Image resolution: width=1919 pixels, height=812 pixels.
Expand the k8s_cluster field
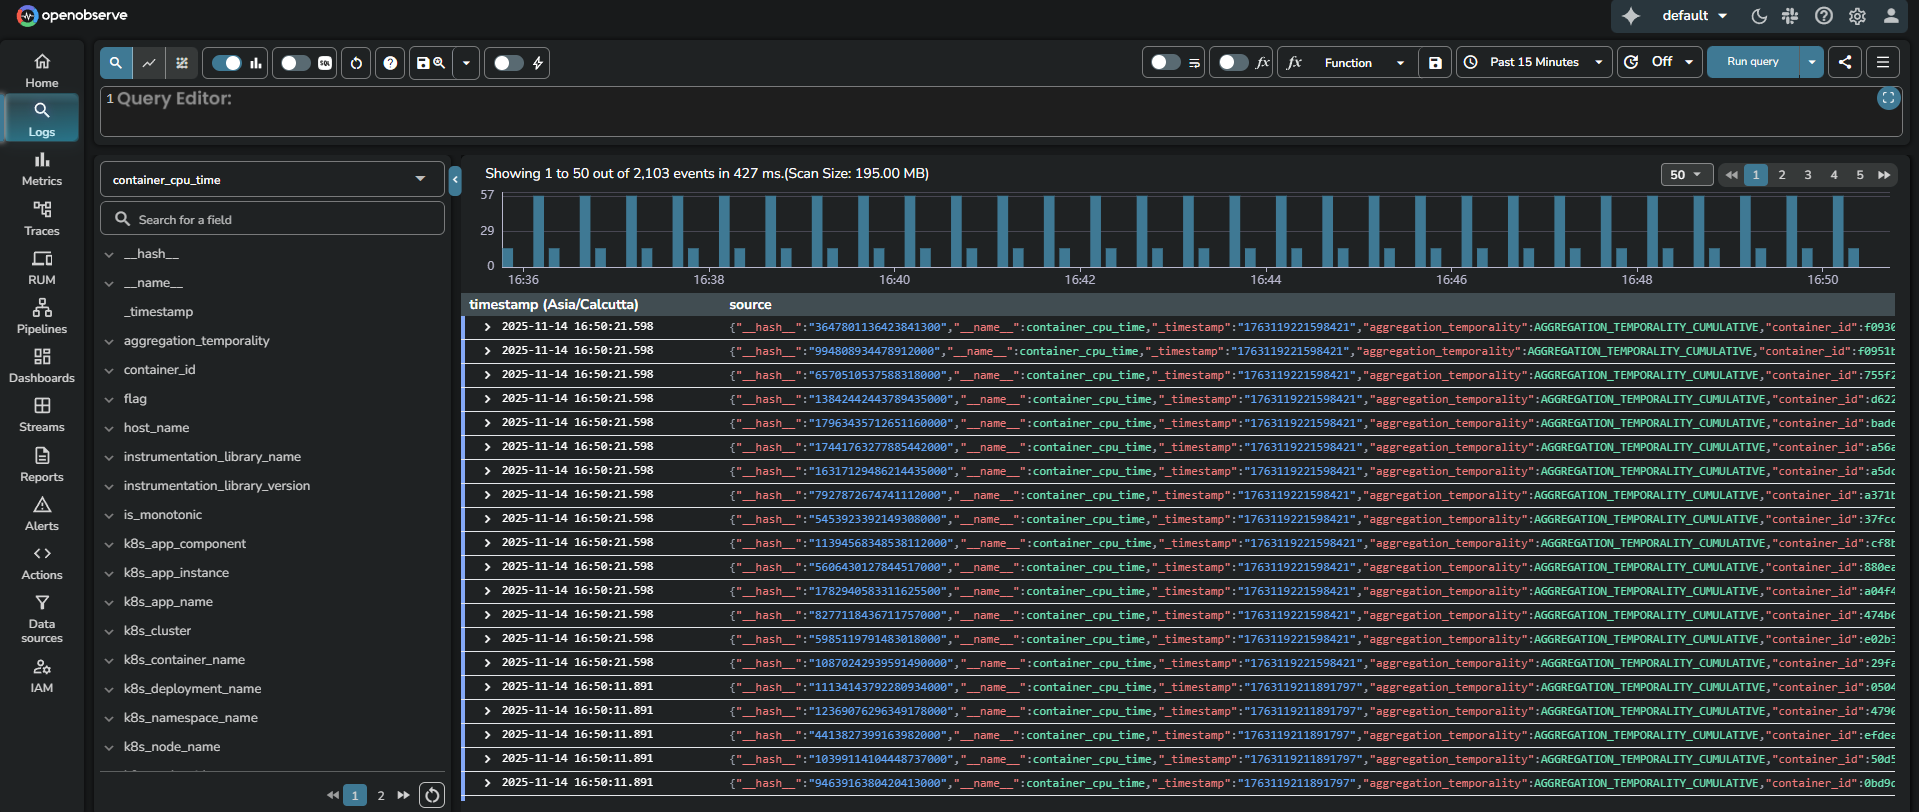point(109,631)
